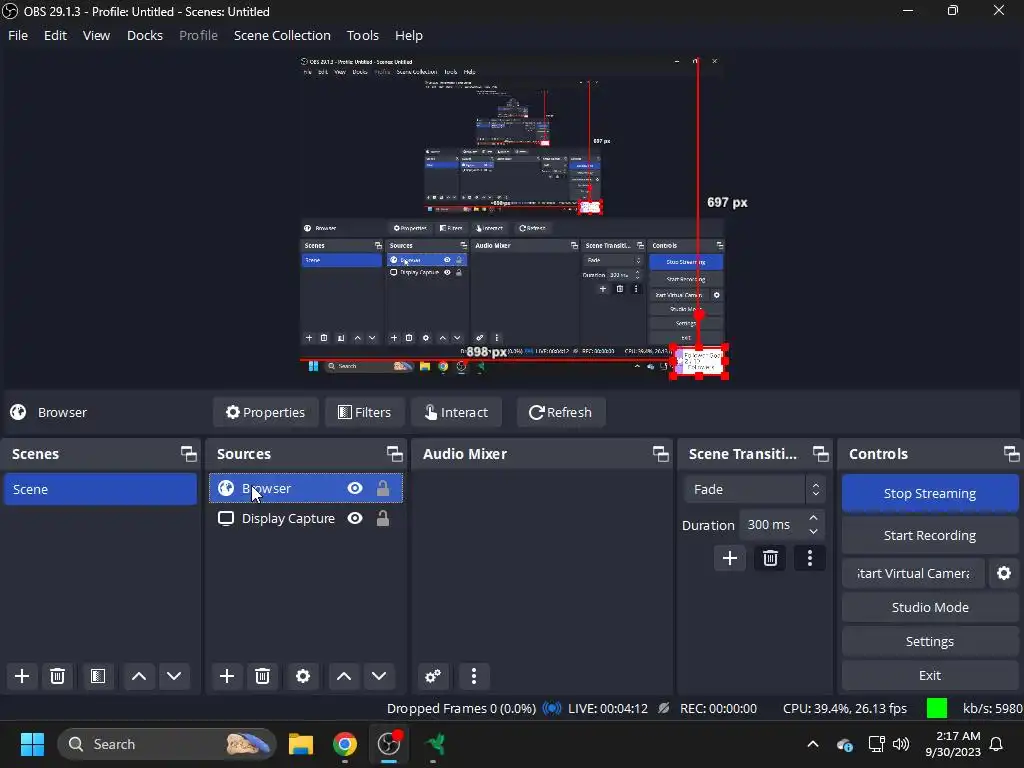Select the Display Capture source row

[306, 519]
